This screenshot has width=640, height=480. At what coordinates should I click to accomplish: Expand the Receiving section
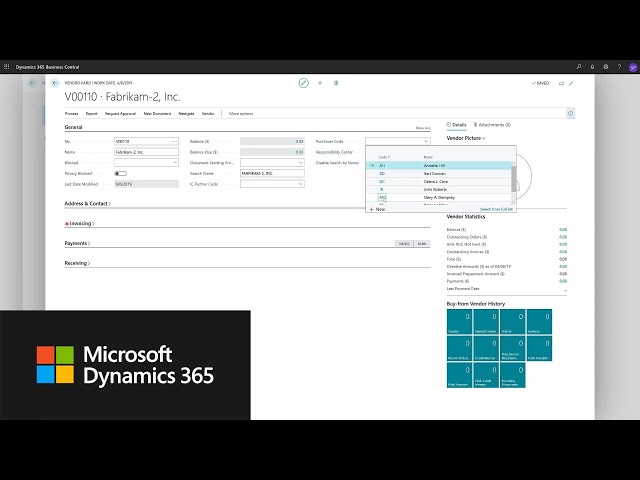77,263
